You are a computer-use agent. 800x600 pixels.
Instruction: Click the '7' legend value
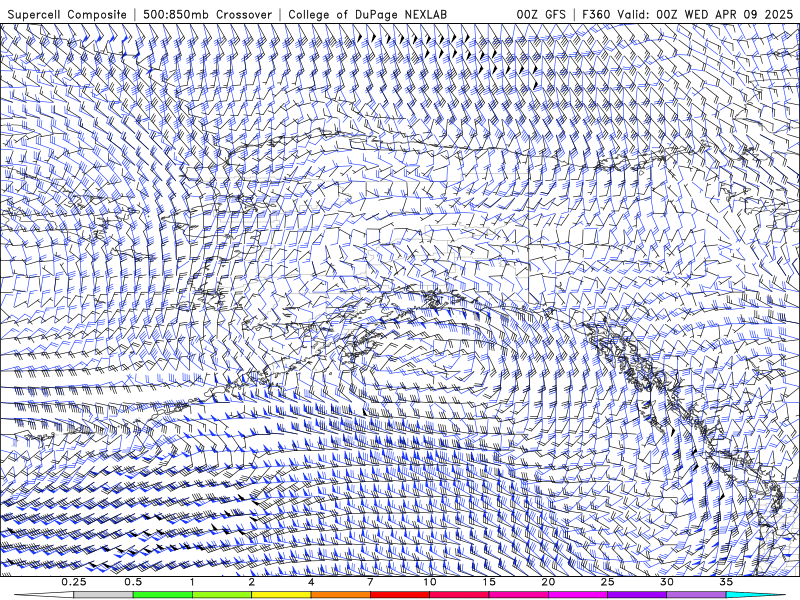point(370,582)
